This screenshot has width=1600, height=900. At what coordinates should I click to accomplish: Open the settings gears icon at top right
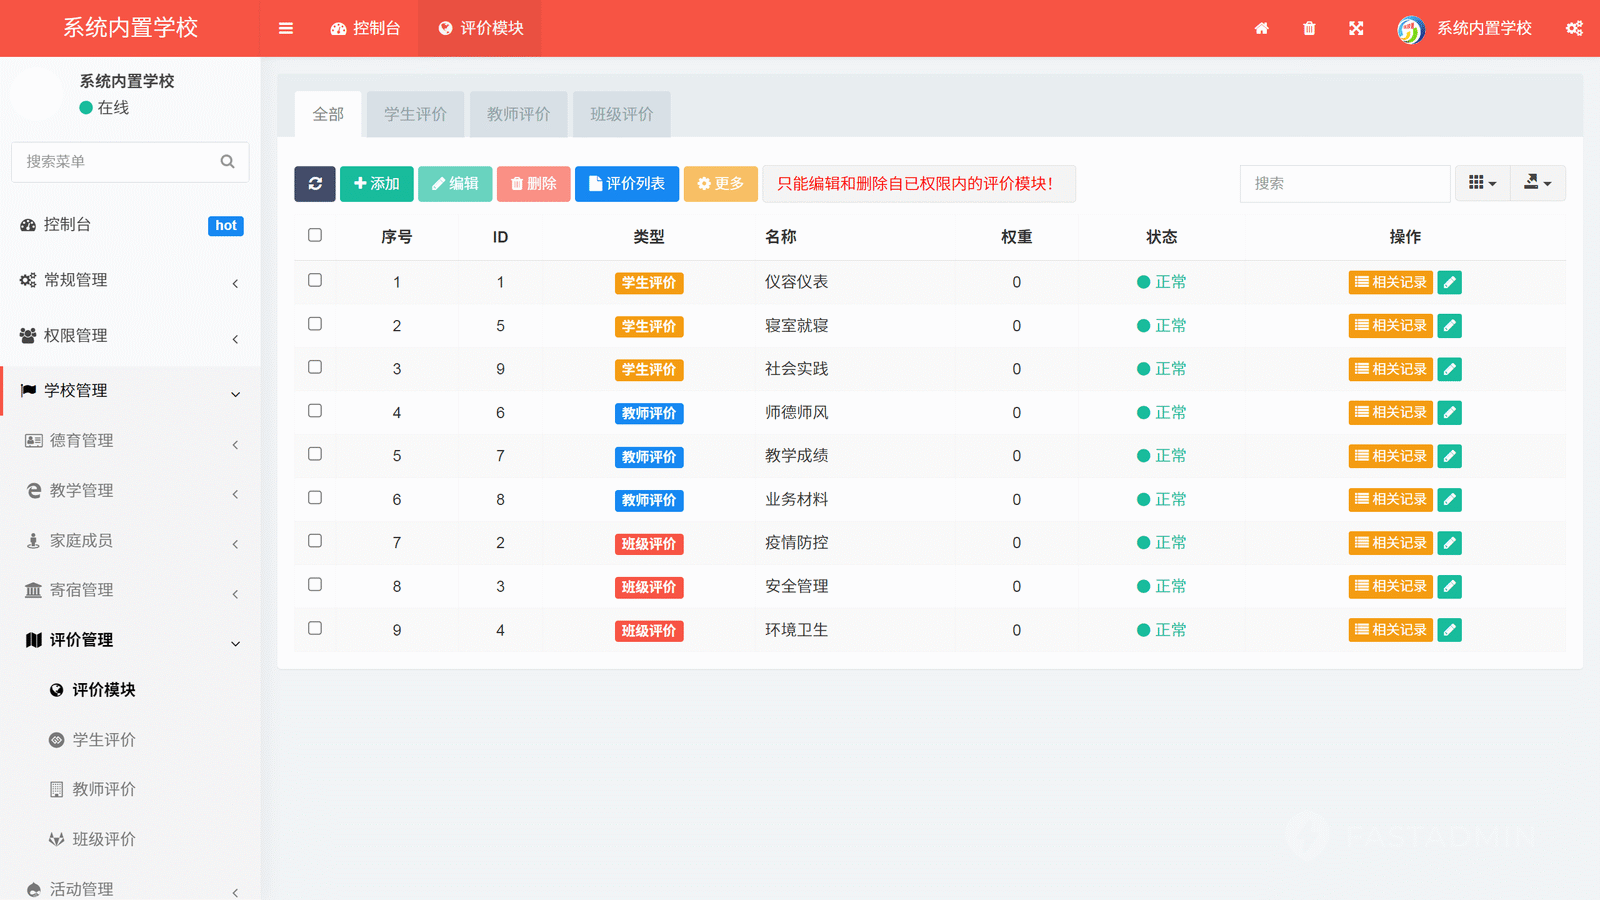coord(1574,28)
